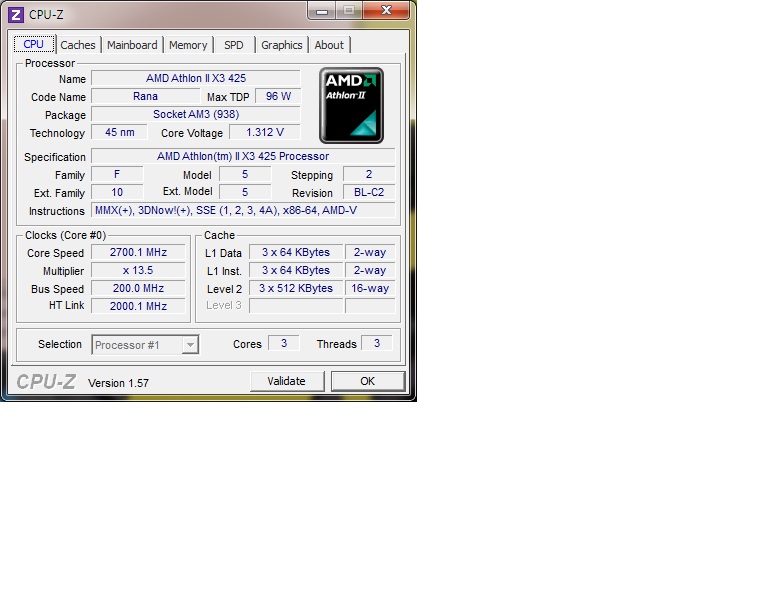Select the CPU tab
The height and width of the screenshot is (614, 768).
pyautogui.click(x=34, y=44)
